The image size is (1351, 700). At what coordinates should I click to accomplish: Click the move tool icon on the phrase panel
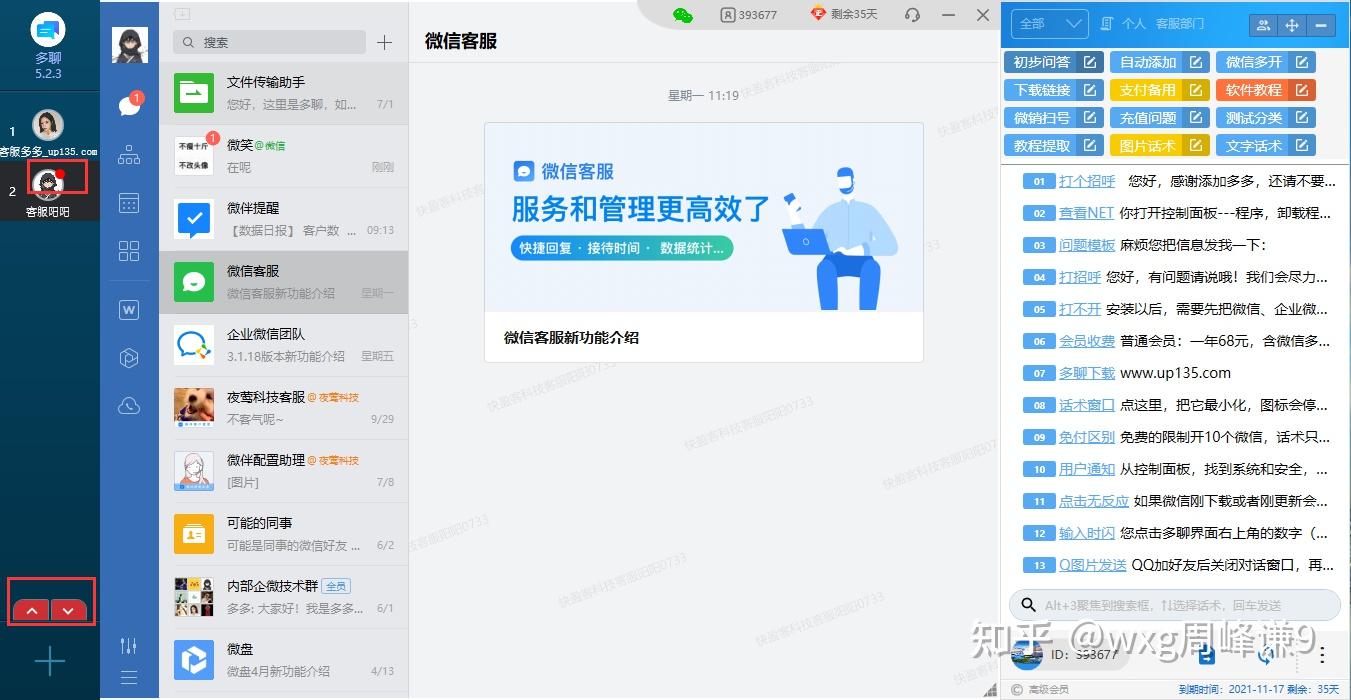(x=1292, y=25)
